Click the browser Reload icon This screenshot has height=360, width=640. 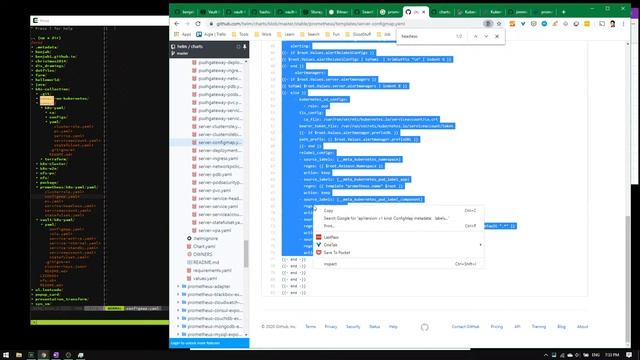[198, 24]
